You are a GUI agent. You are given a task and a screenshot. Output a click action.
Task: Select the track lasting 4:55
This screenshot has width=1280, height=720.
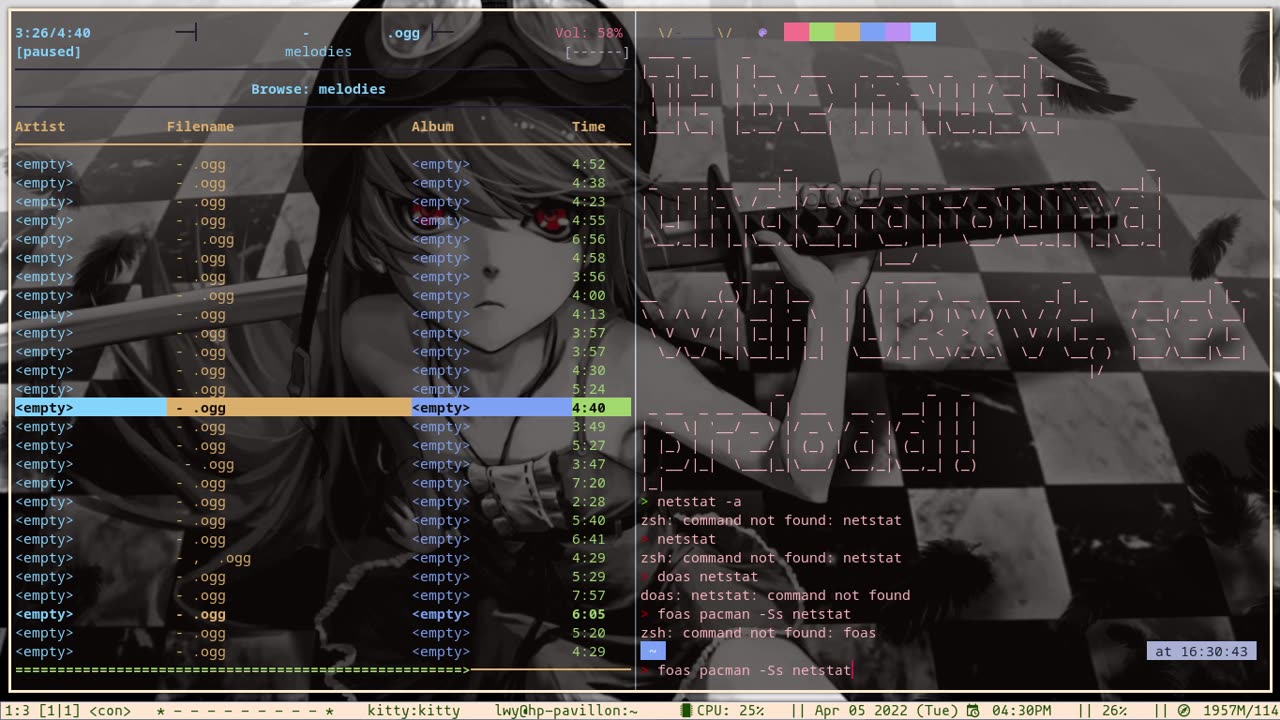323,221
